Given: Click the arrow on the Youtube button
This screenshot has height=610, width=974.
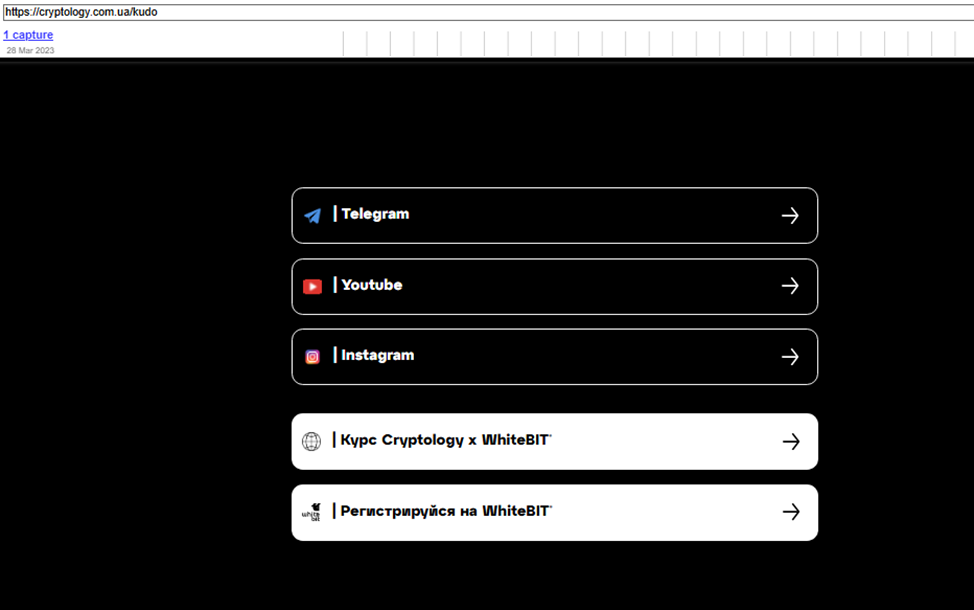Looking at the screenshot, I should [x=790, y=286].
